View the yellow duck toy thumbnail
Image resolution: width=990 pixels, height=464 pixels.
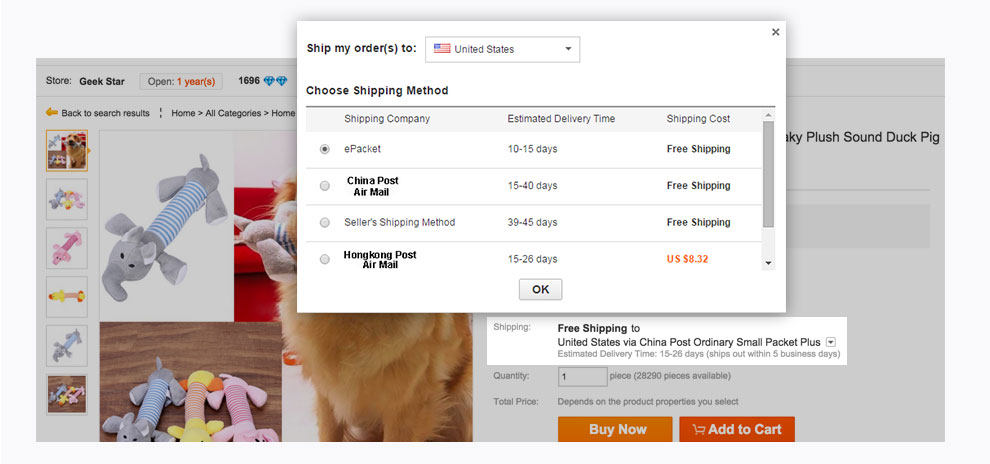tap(67, 297)
